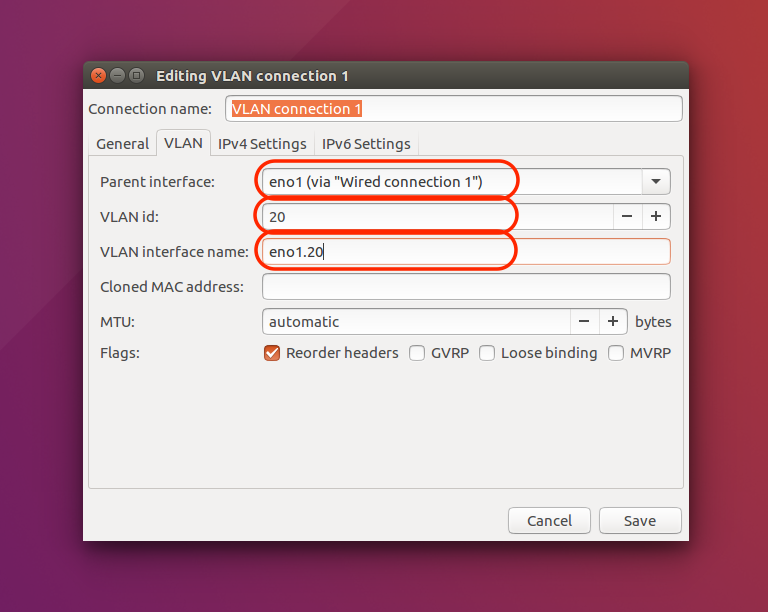The width and height of the screenshot is (768, 612).
Task: Uncheck the Reorder headers flag
Action: pyautogui.click(x=272, y=353)
